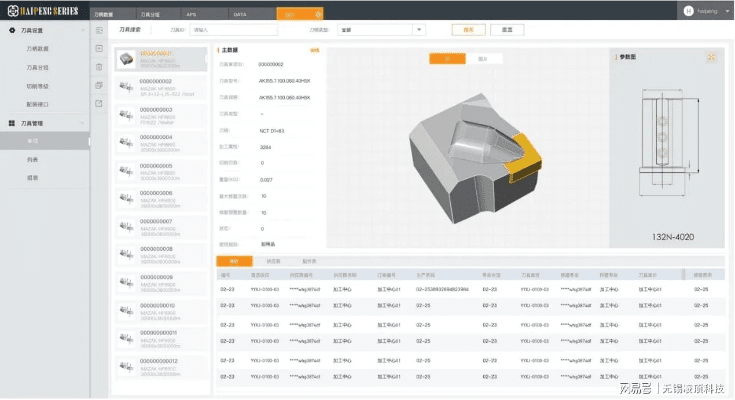The width and height of the screenshot is (735, 400).
Task: Click the add new tool plus icon
Action: tap(98, 49)
